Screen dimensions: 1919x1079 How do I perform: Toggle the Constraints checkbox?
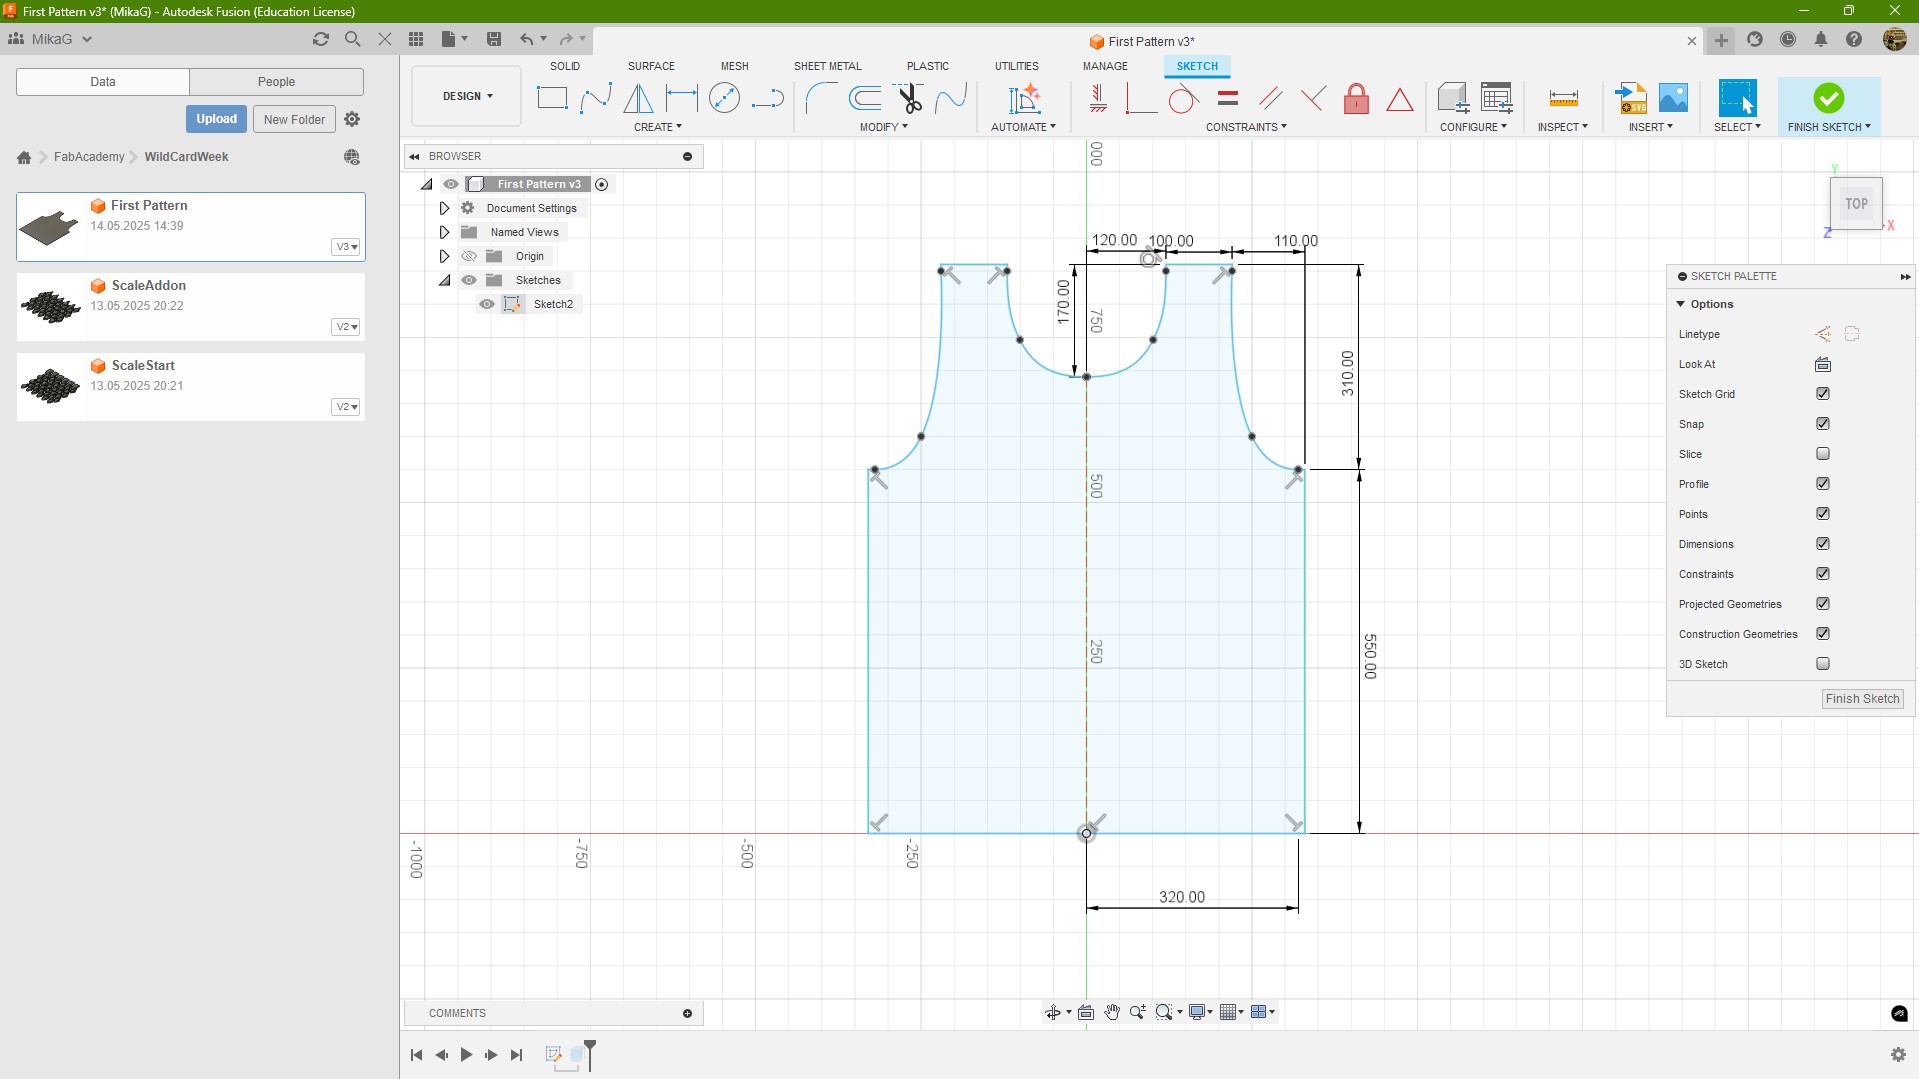click(x=1823, y=574)
